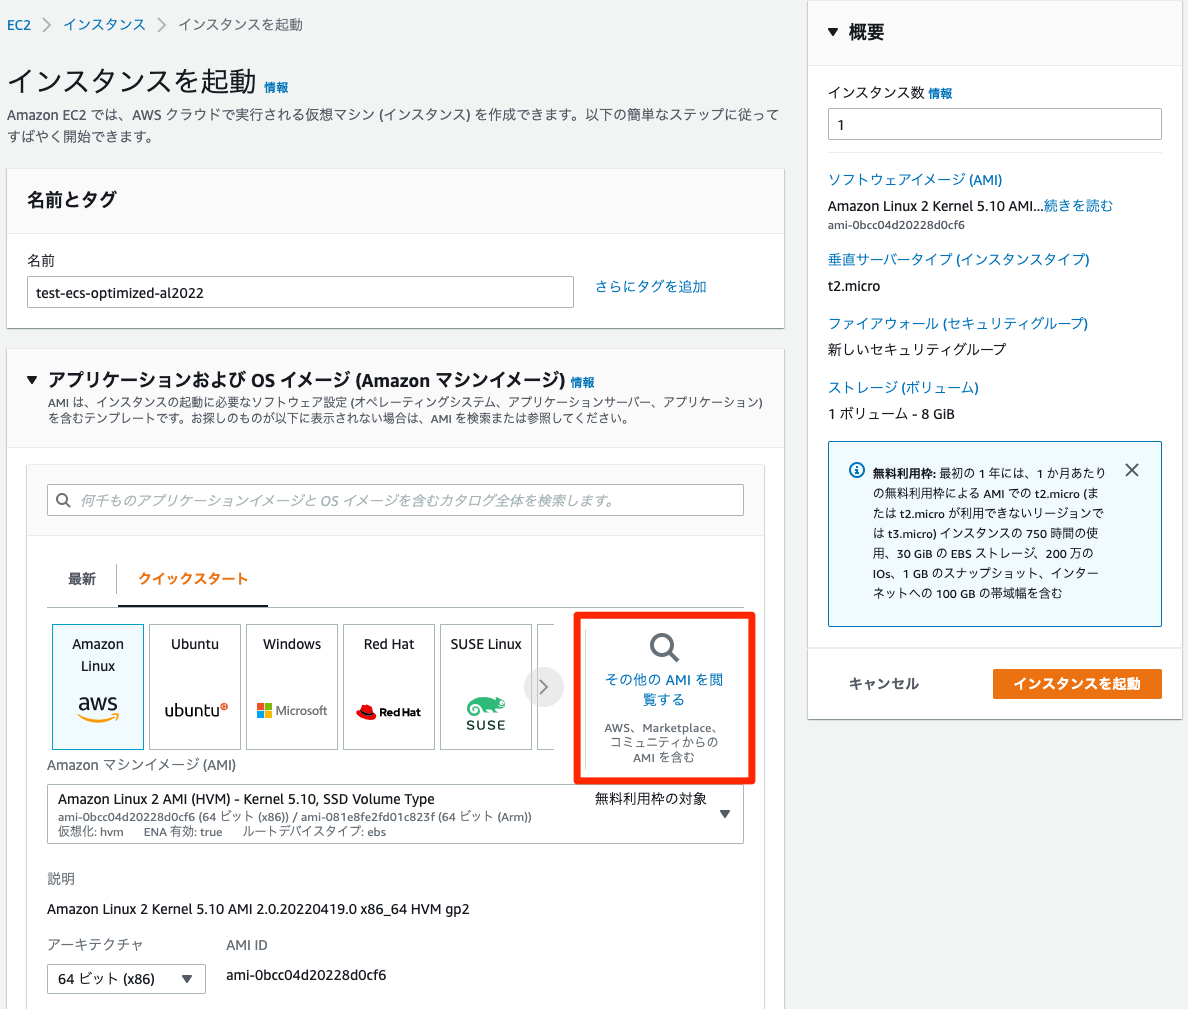The width and height of the screenshot is (1188, 1009).
Task: Open the さらにタグを追加 link
Action: click(650, 285)
